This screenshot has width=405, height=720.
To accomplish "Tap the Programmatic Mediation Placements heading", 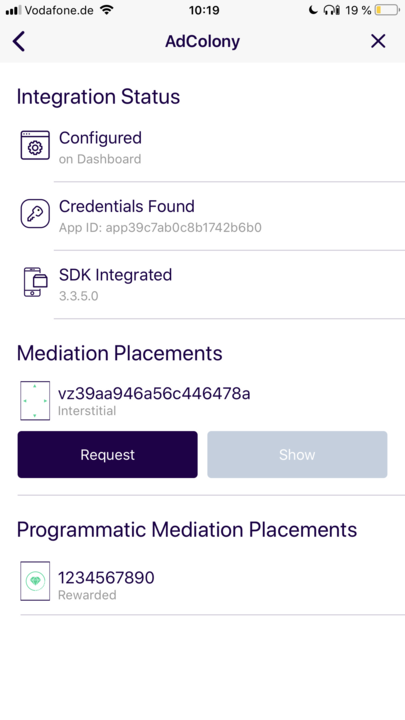I will tap(187, 530).
